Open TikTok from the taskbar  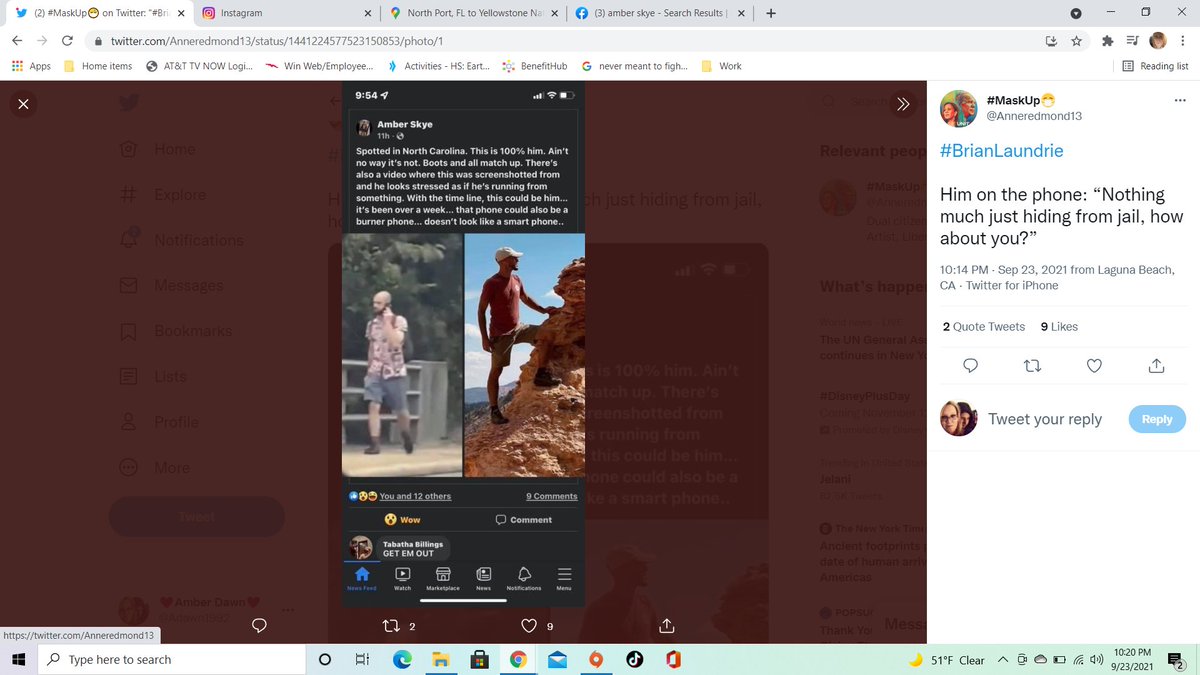[635, 659]
